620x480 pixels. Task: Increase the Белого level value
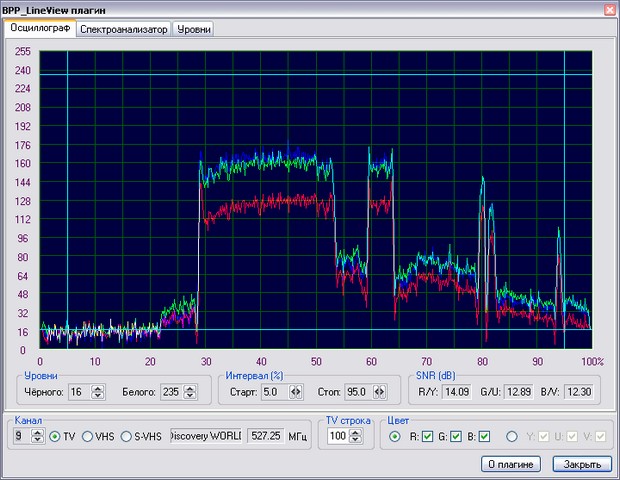190,388
